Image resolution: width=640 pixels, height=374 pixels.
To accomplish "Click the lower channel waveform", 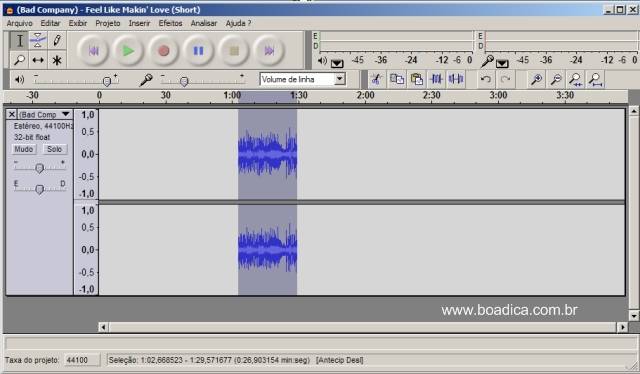I will pyautogui.click(x=267, y=249).
